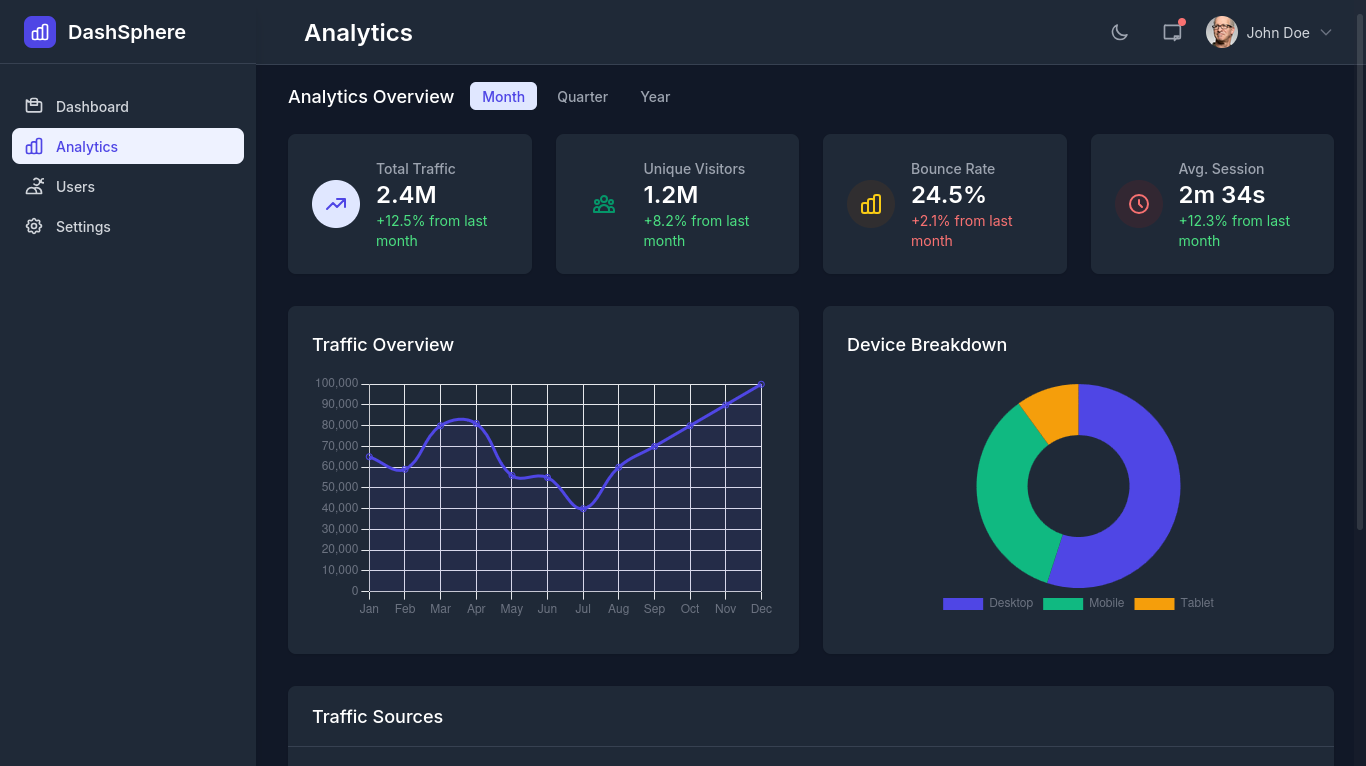Click the Device Breakdown heading
Screen dimensions: 1366x766
pyautogui.click(x=927, y=345)
